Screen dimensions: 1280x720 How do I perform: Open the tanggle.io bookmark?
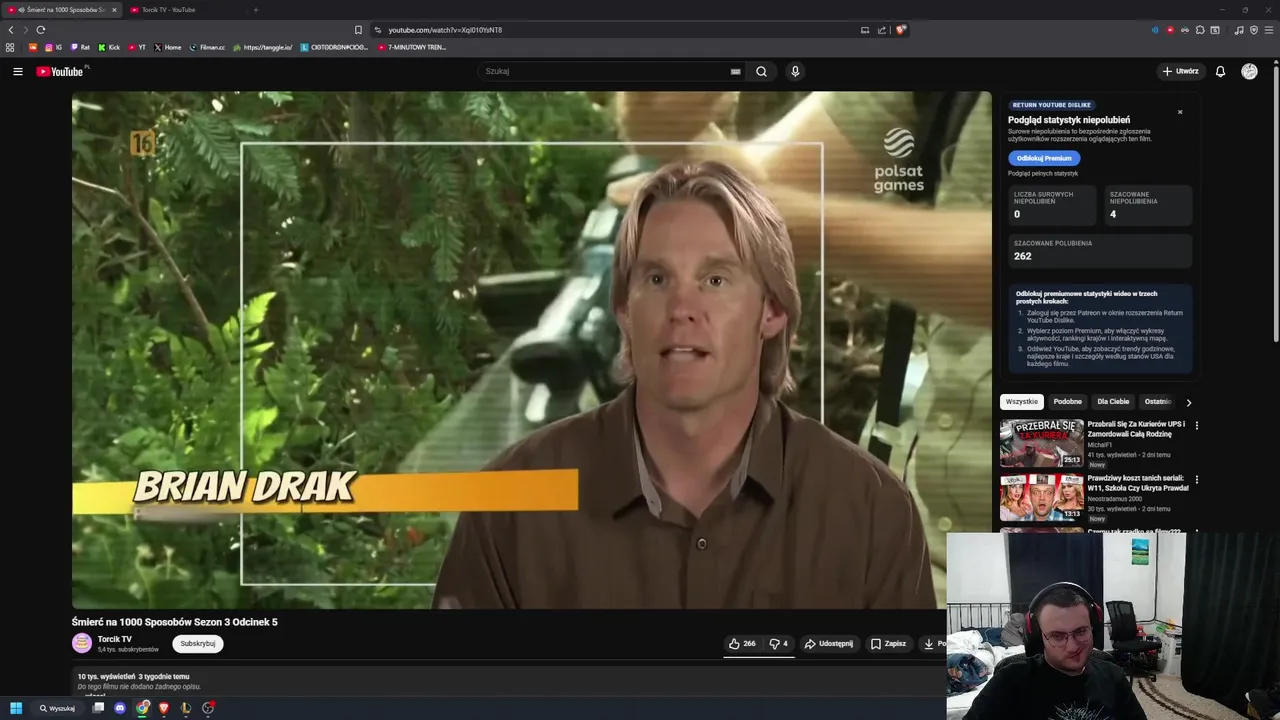coord(262,47)
